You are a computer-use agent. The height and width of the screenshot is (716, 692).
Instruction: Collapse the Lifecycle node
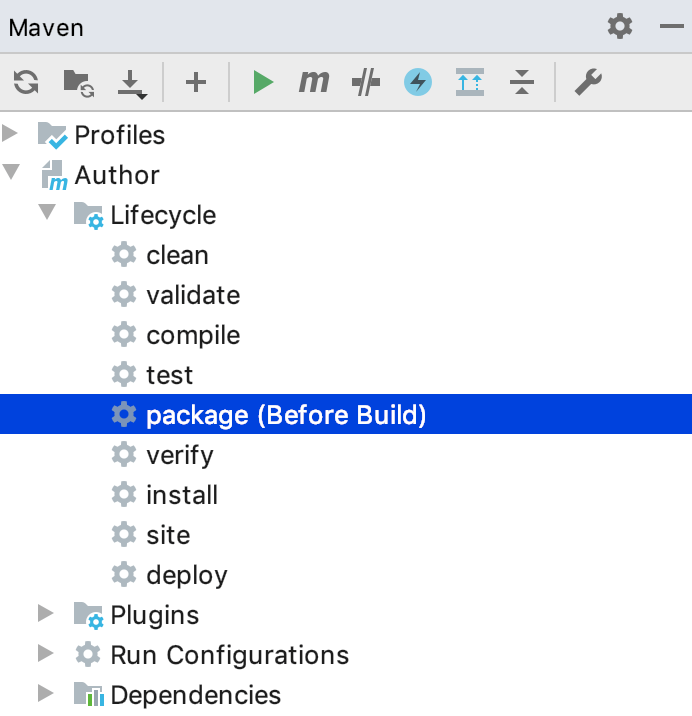pyautogui.click(x=47, y=212)
